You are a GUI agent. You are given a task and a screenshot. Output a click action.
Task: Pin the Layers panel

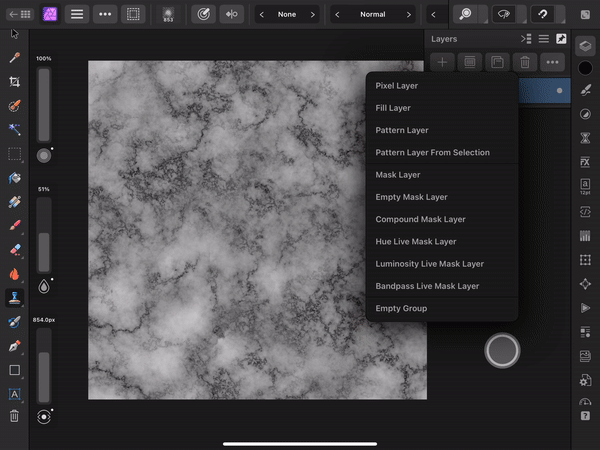click(561, 39)
